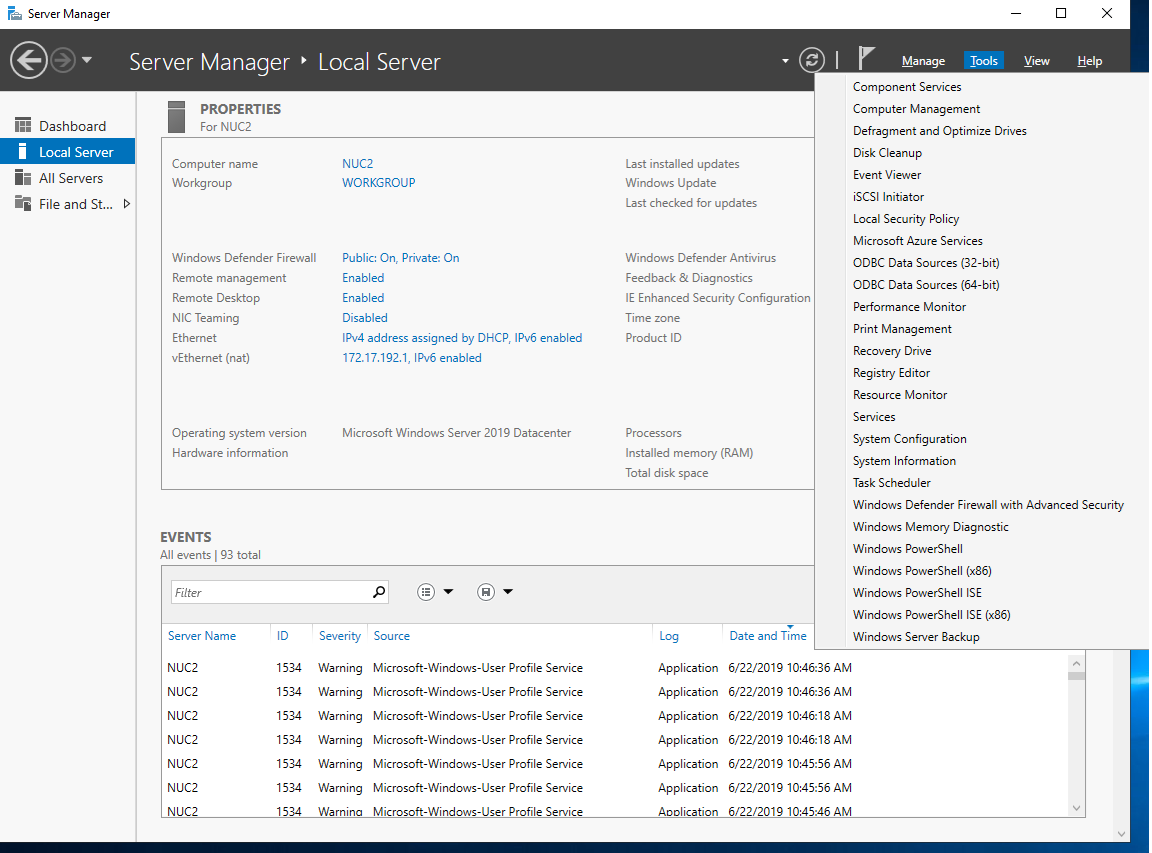This screenshot has height=853, width=1152.
Task: Toggle the Disabled link for NIC Teaming
Action: click(364, 317)
